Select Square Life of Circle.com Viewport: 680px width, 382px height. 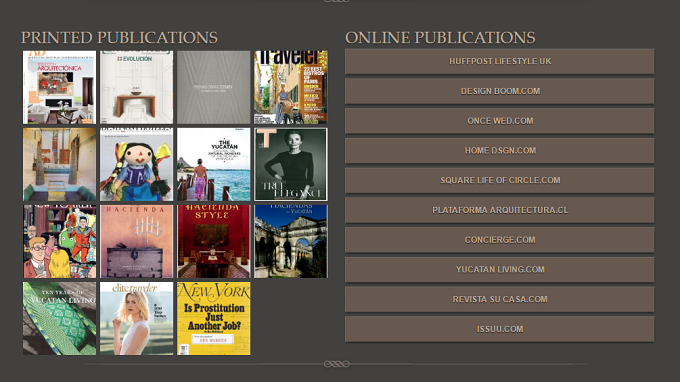click(500, 180)
